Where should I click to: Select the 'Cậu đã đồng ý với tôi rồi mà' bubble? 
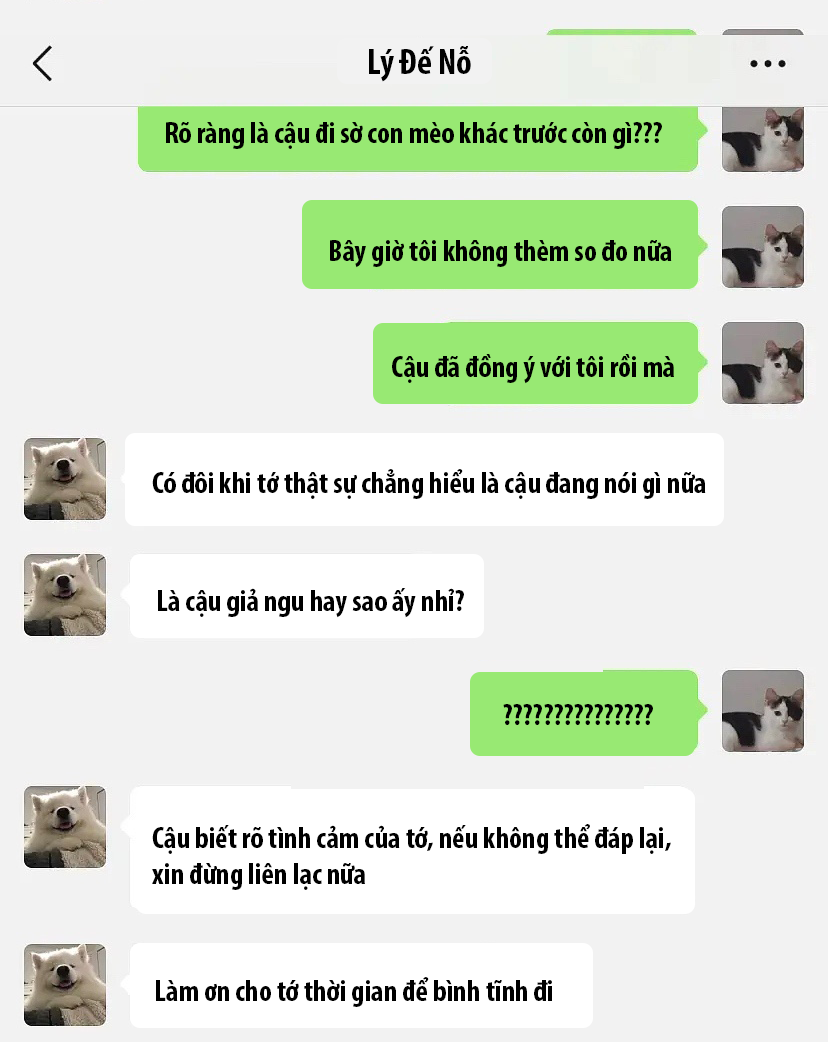536,364
